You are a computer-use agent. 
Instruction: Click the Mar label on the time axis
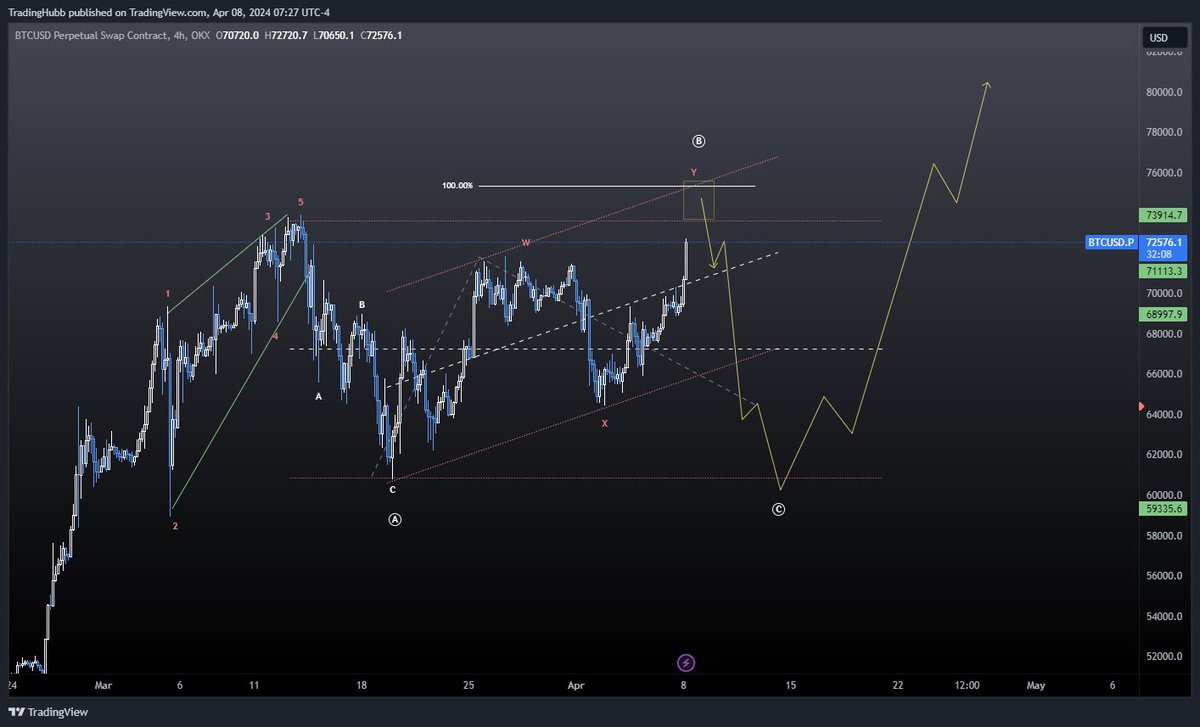coord(104,685)
